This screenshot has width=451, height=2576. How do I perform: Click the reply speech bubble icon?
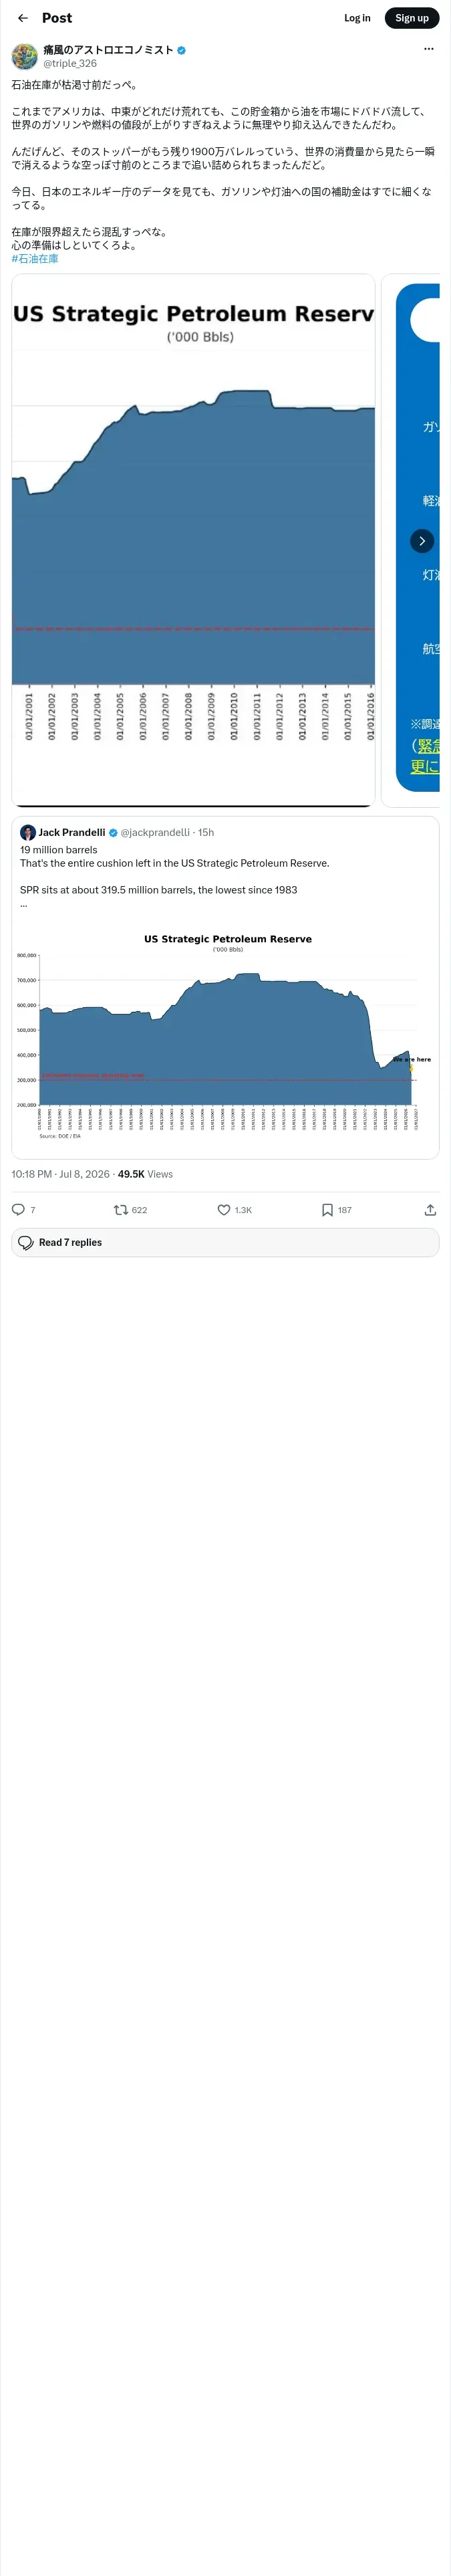[18, 1209]
